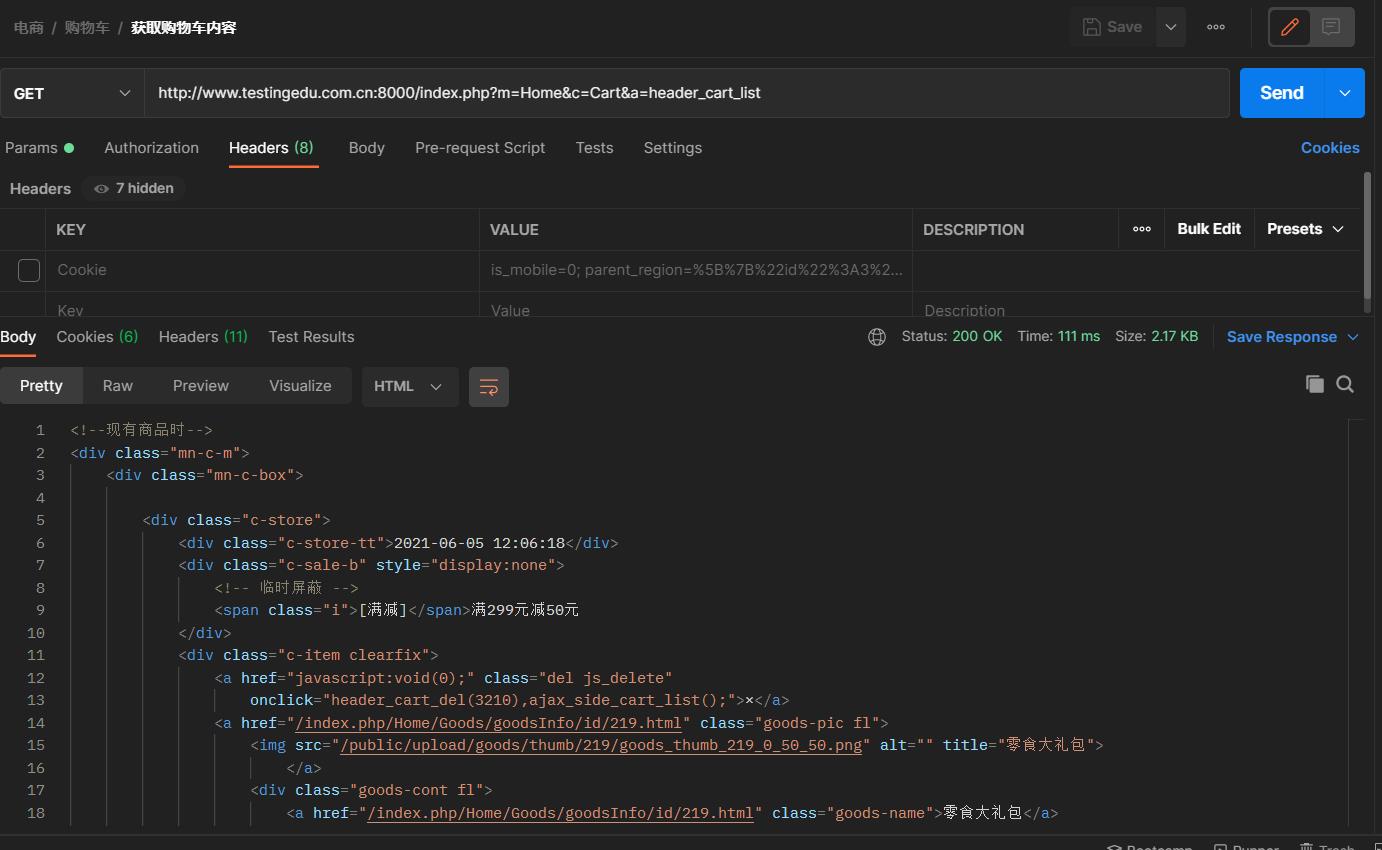
Task: Open response Headers (11) tab
Action: coord(203,337)
